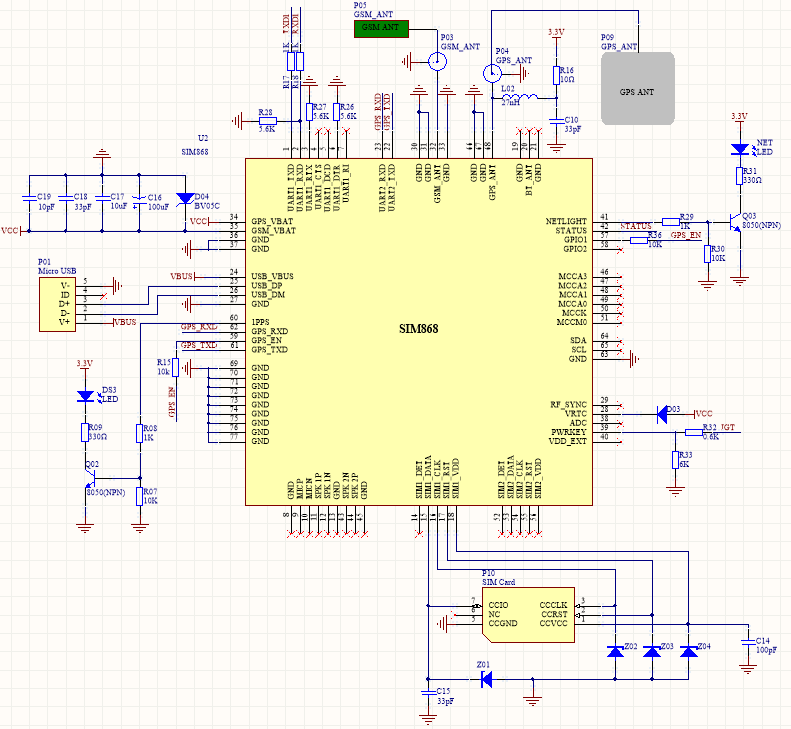
Task: Click the STATUS net label on pin 42
Action: click(x=636, y=227)
